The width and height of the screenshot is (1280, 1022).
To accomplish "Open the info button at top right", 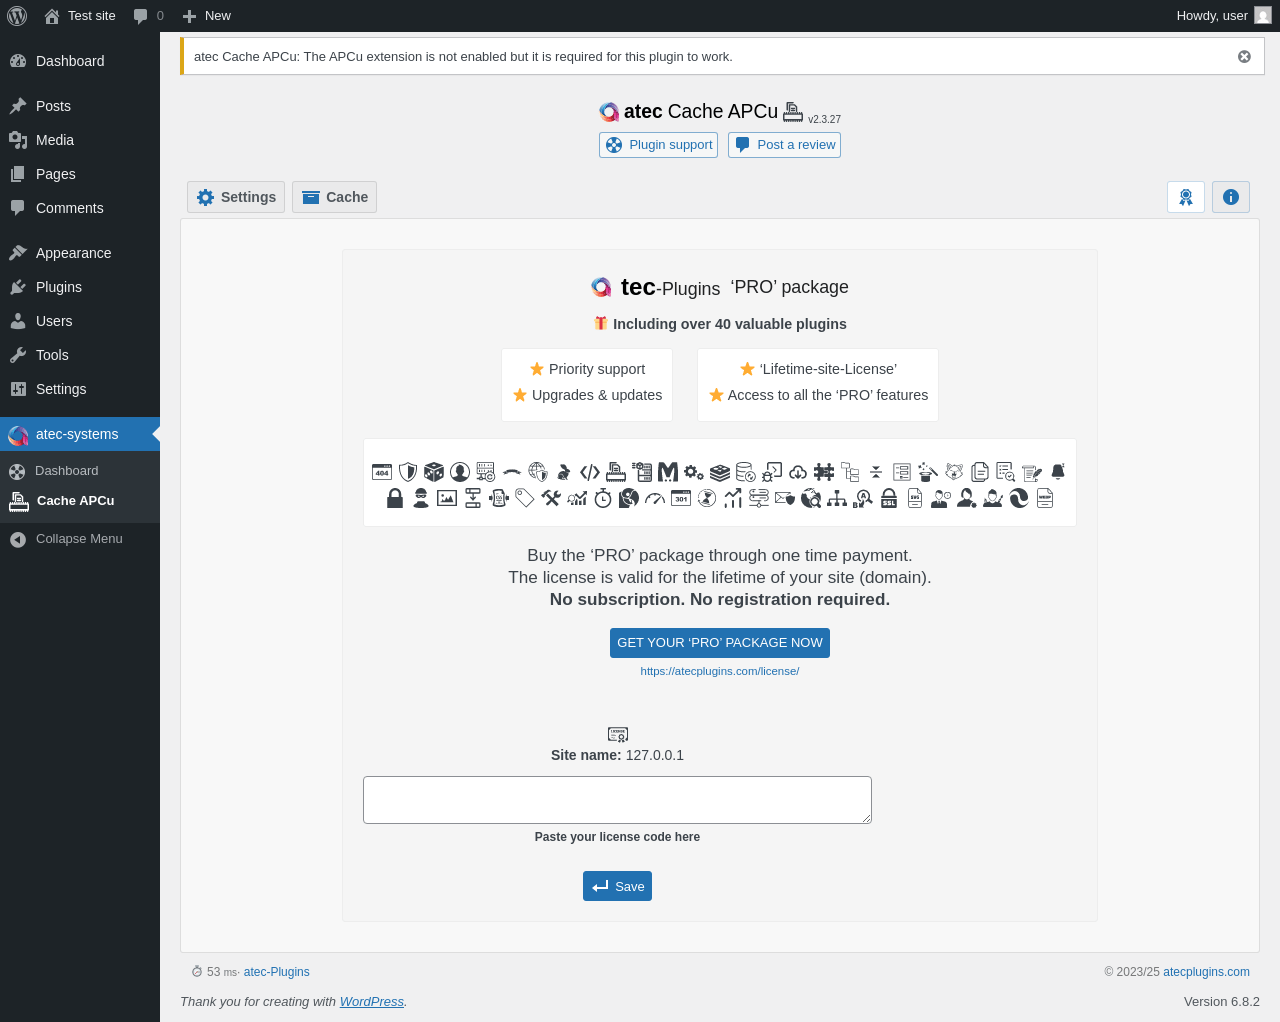I will (x=1231, y=197).
